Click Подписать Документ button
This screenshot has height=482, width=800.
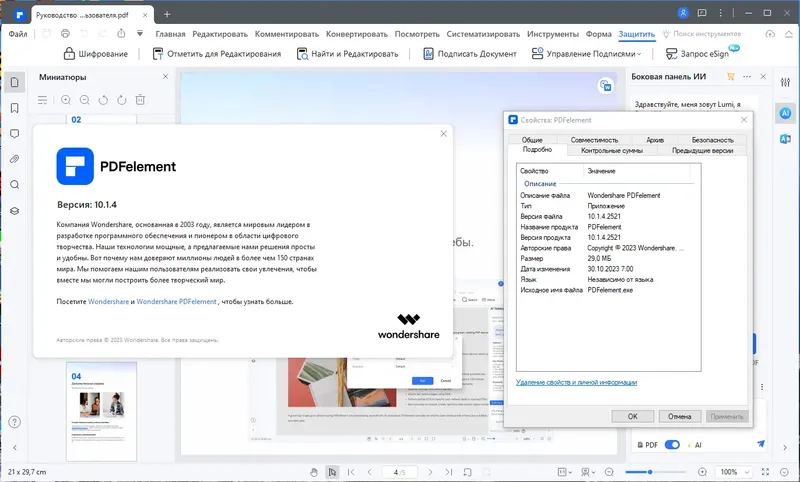coord(470,54)
